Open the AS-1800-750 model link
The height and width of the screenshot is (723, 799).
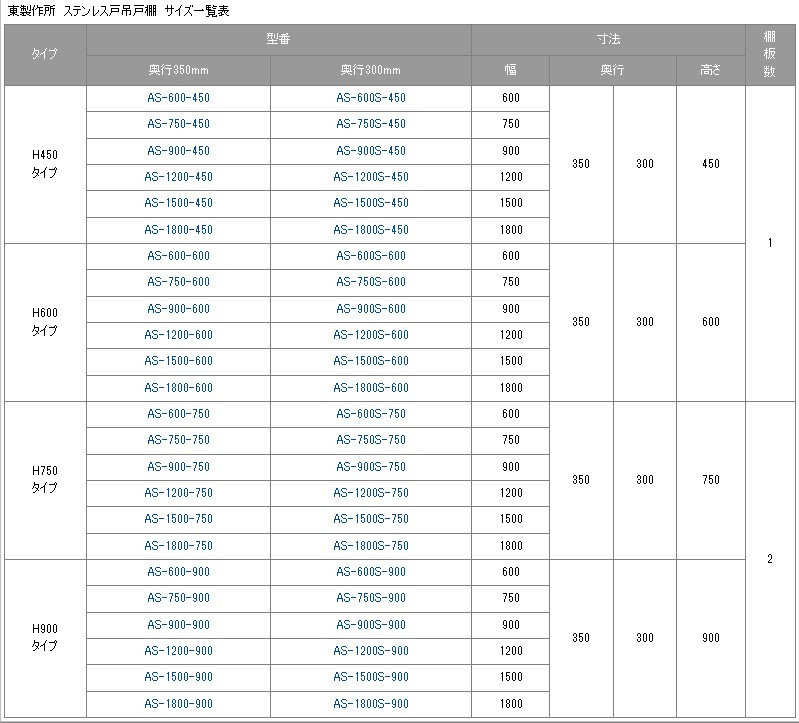pyautogui.click(x=178, y=546)
